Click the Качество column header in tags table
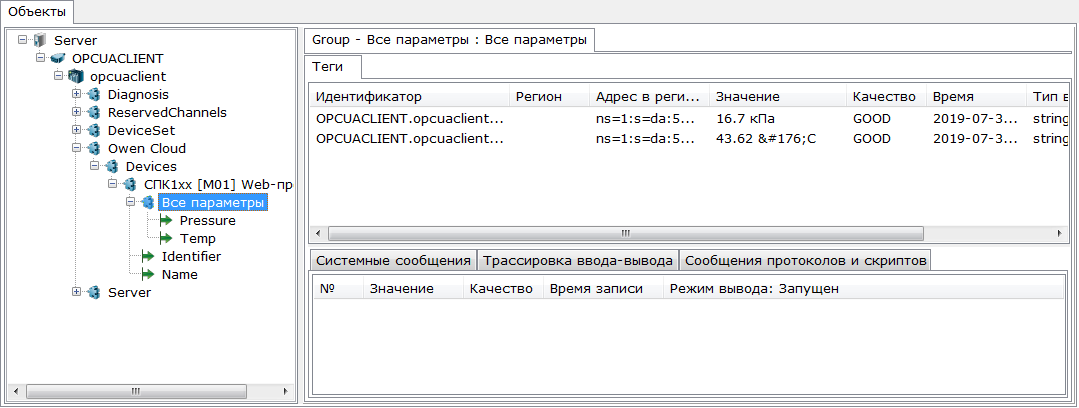The height and width of the screenshot is (408, 1079). (x=884, y=97)
